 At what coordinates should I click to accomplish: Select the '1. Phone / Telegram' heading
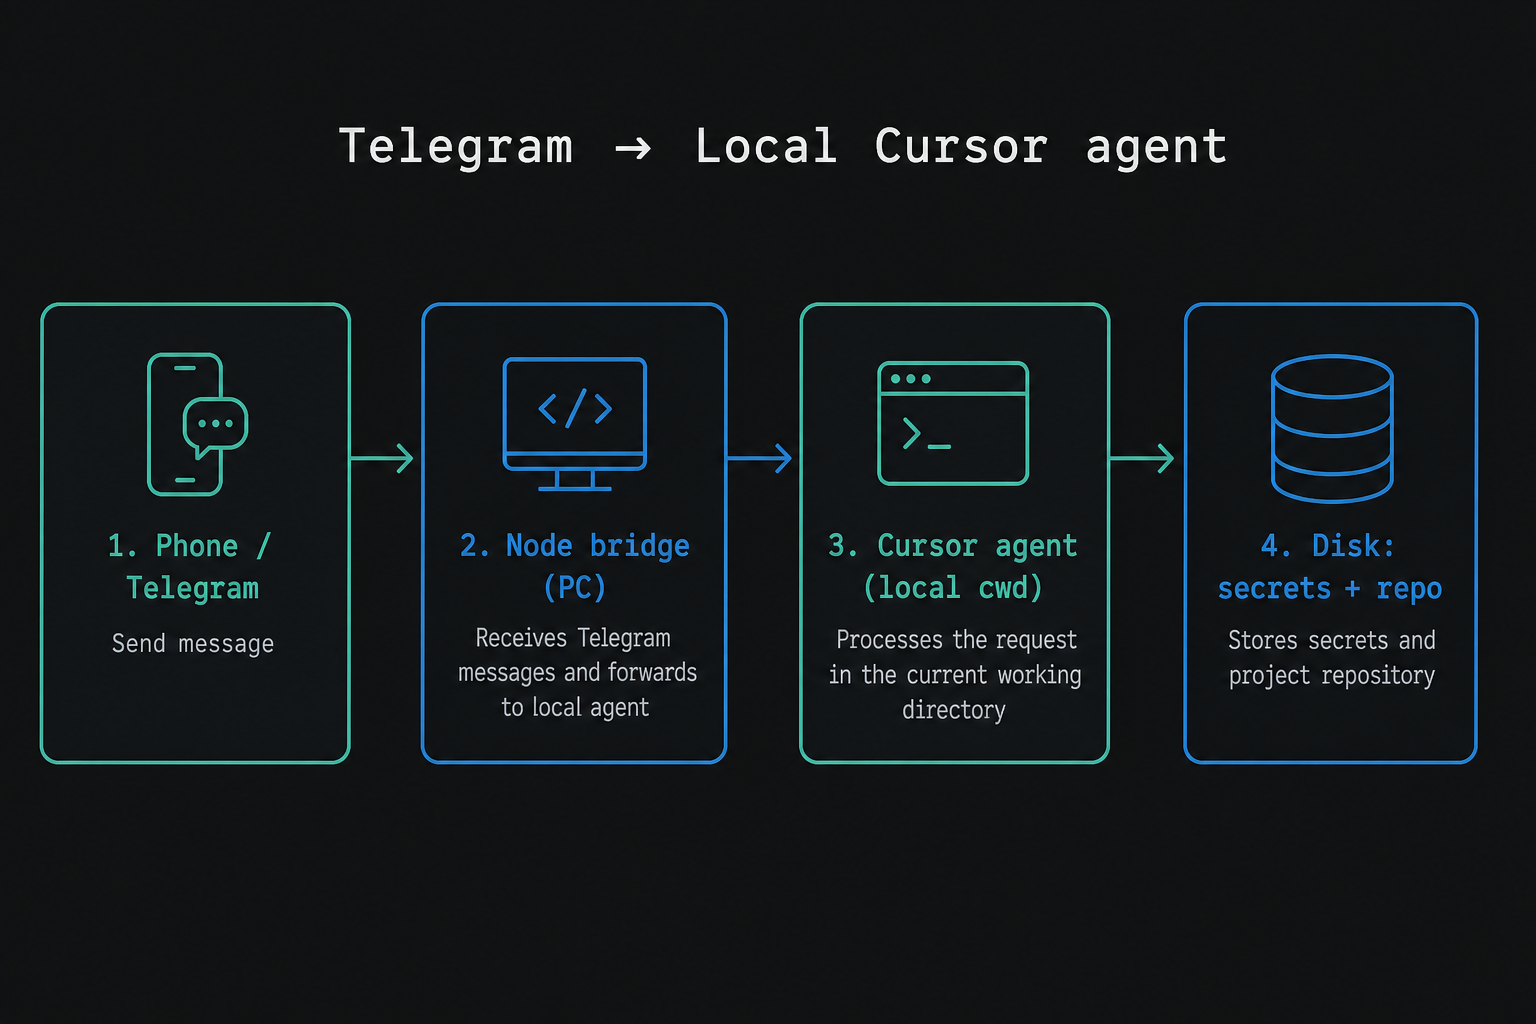pyautogui.click(x=191, y=566)
